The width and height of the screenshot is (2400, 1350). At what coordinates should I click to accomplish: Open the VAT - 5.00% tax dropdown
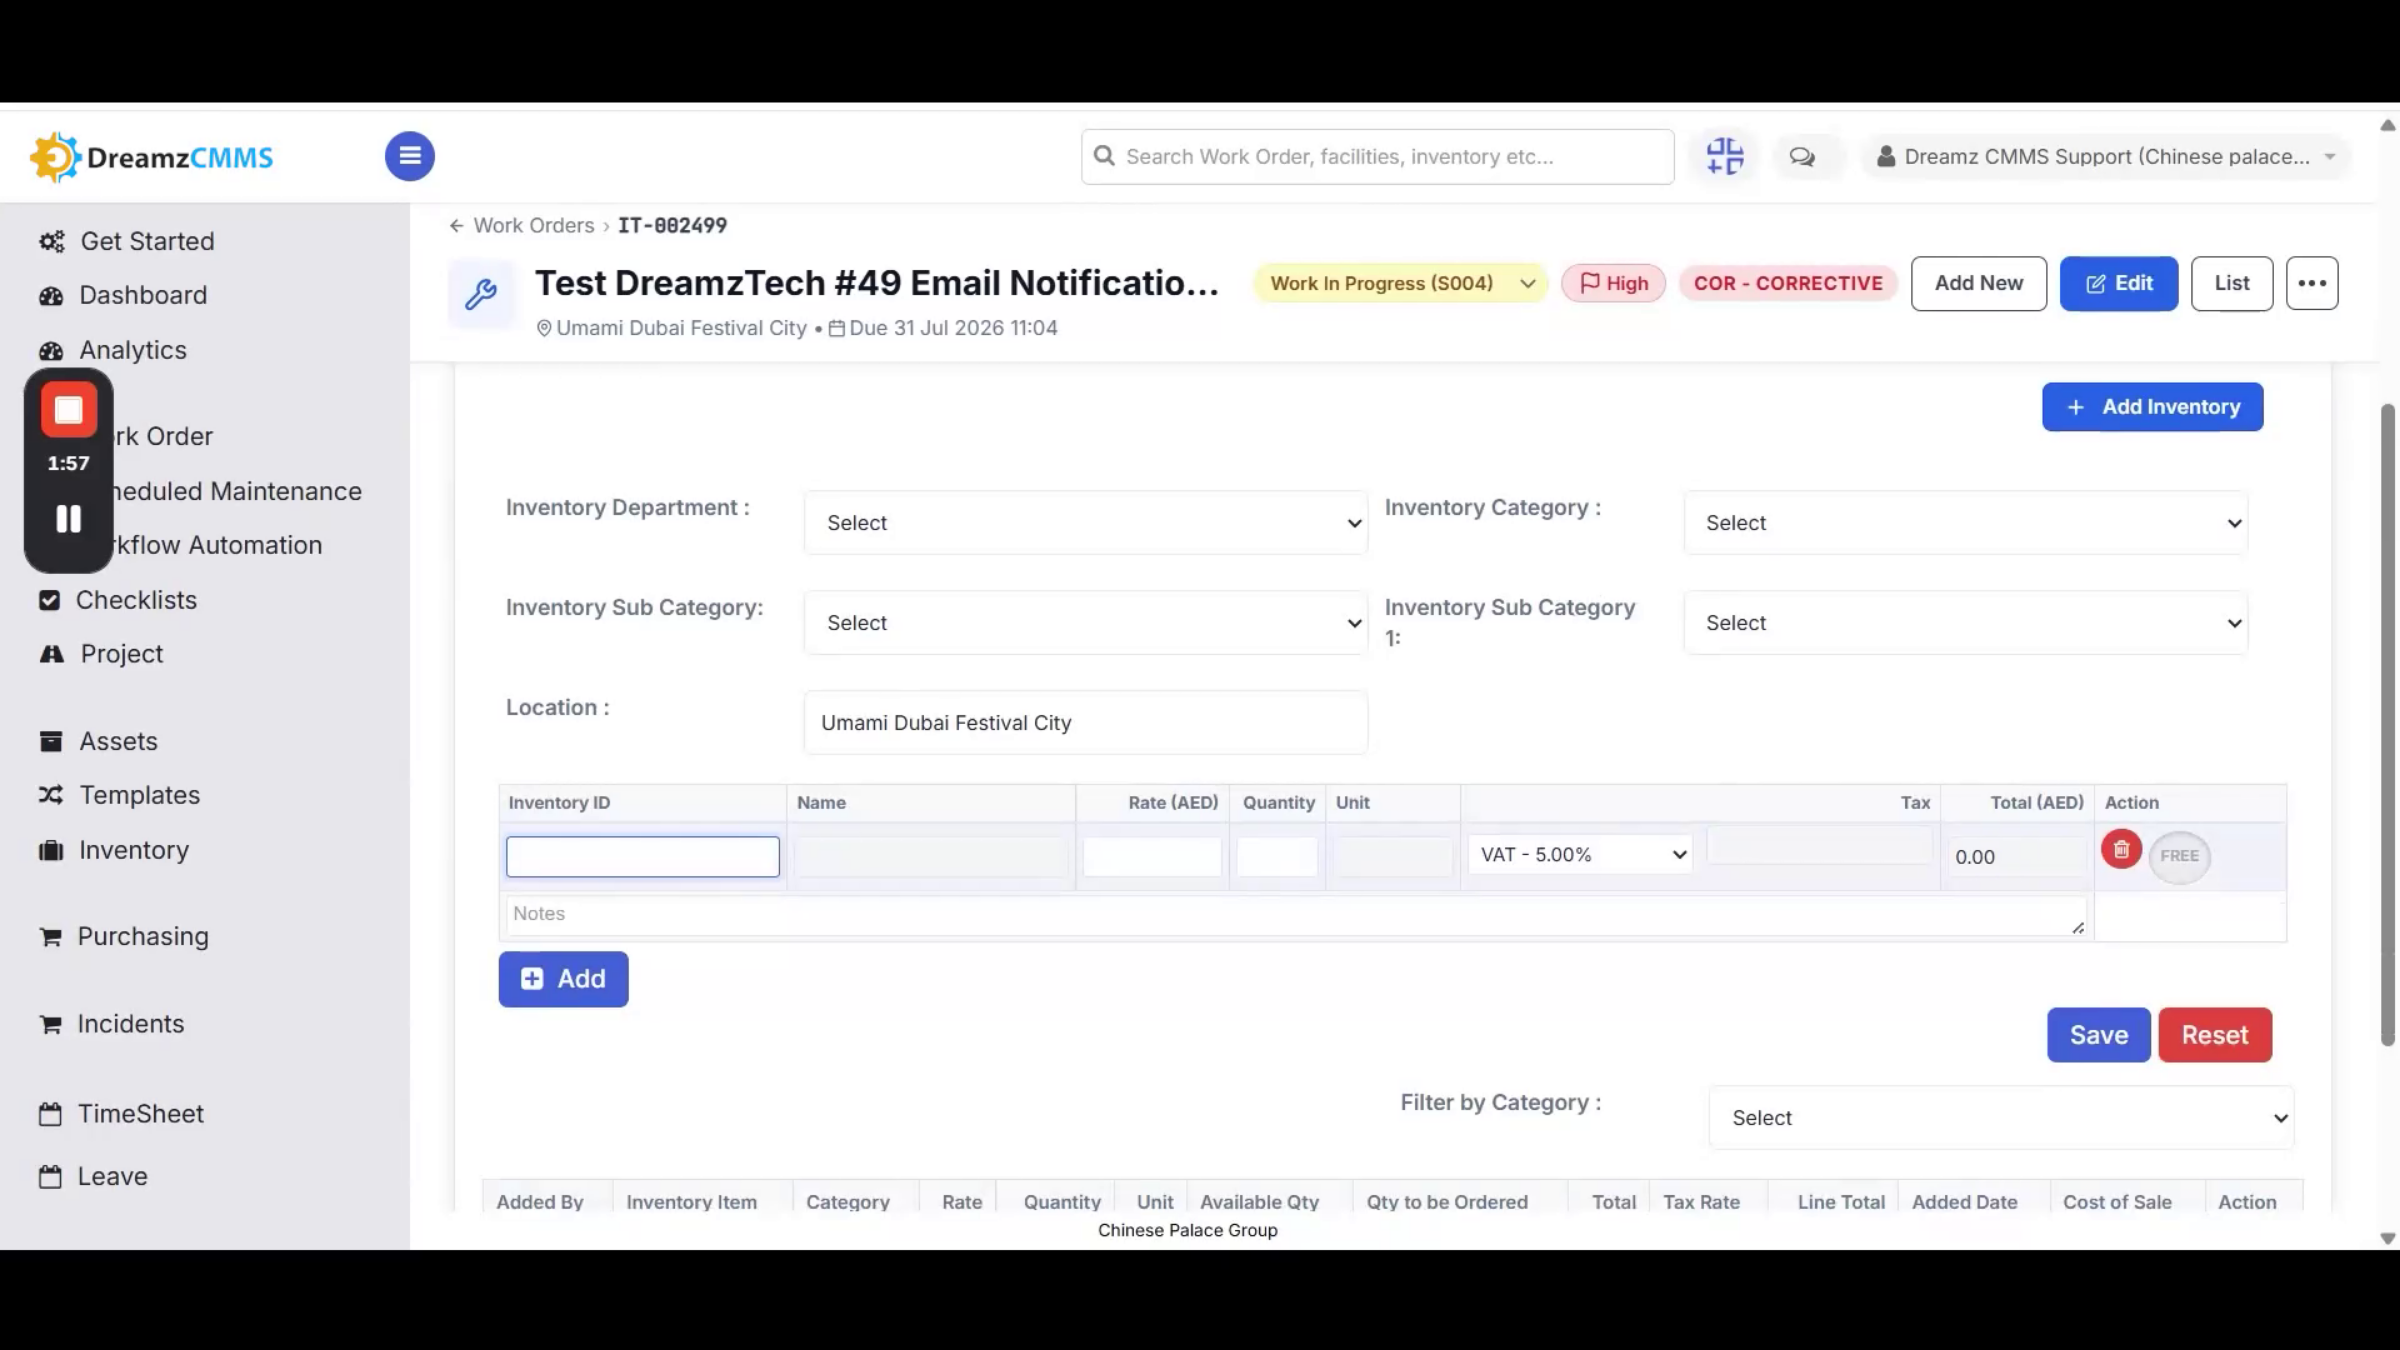click(x=1580, y=855)
